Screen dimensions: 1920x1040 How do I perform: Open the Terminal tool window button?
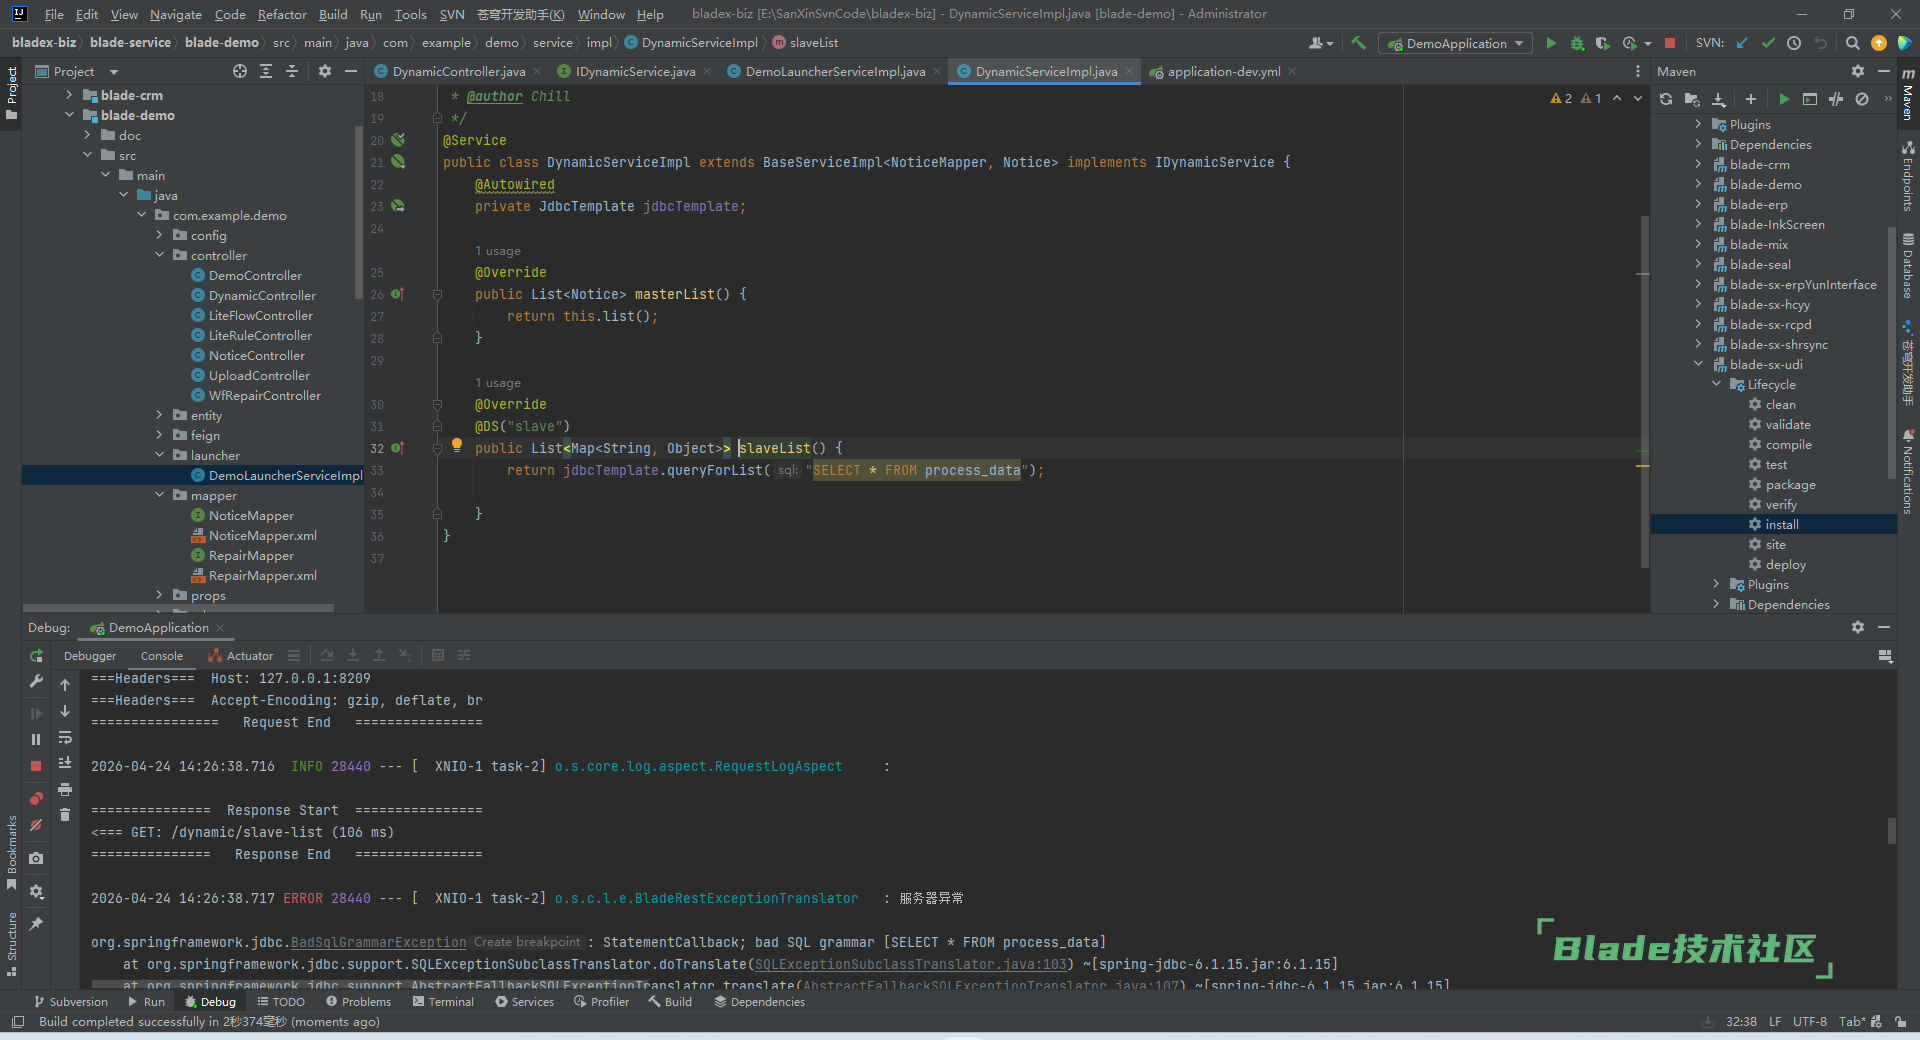pos(442,1001)
